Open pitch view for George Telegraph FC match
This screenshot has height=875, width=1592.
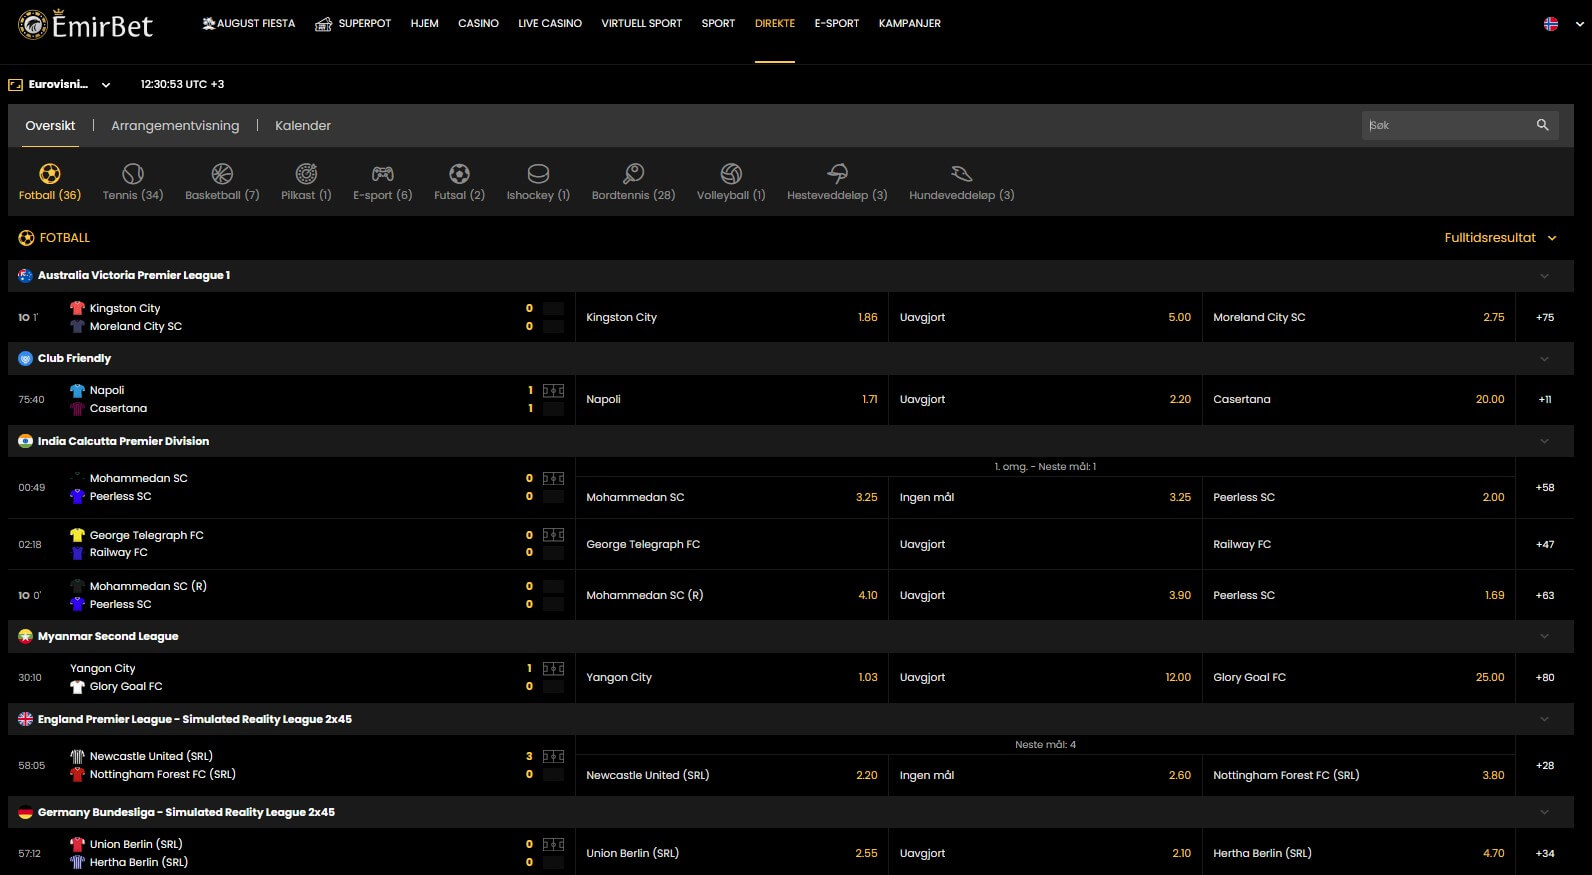(x=553, y=535)
